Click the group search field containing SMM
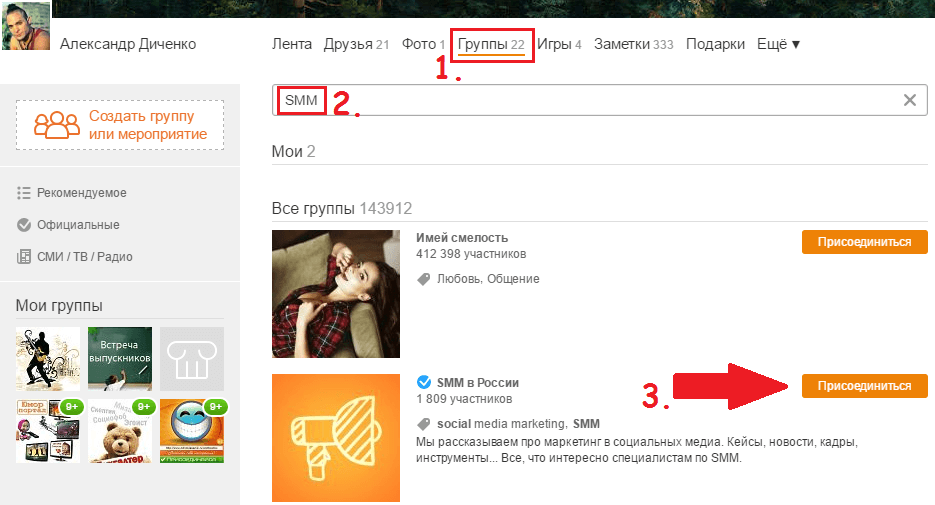The height and width of the screenshot is (505, 935). click(x=599, y=100)
